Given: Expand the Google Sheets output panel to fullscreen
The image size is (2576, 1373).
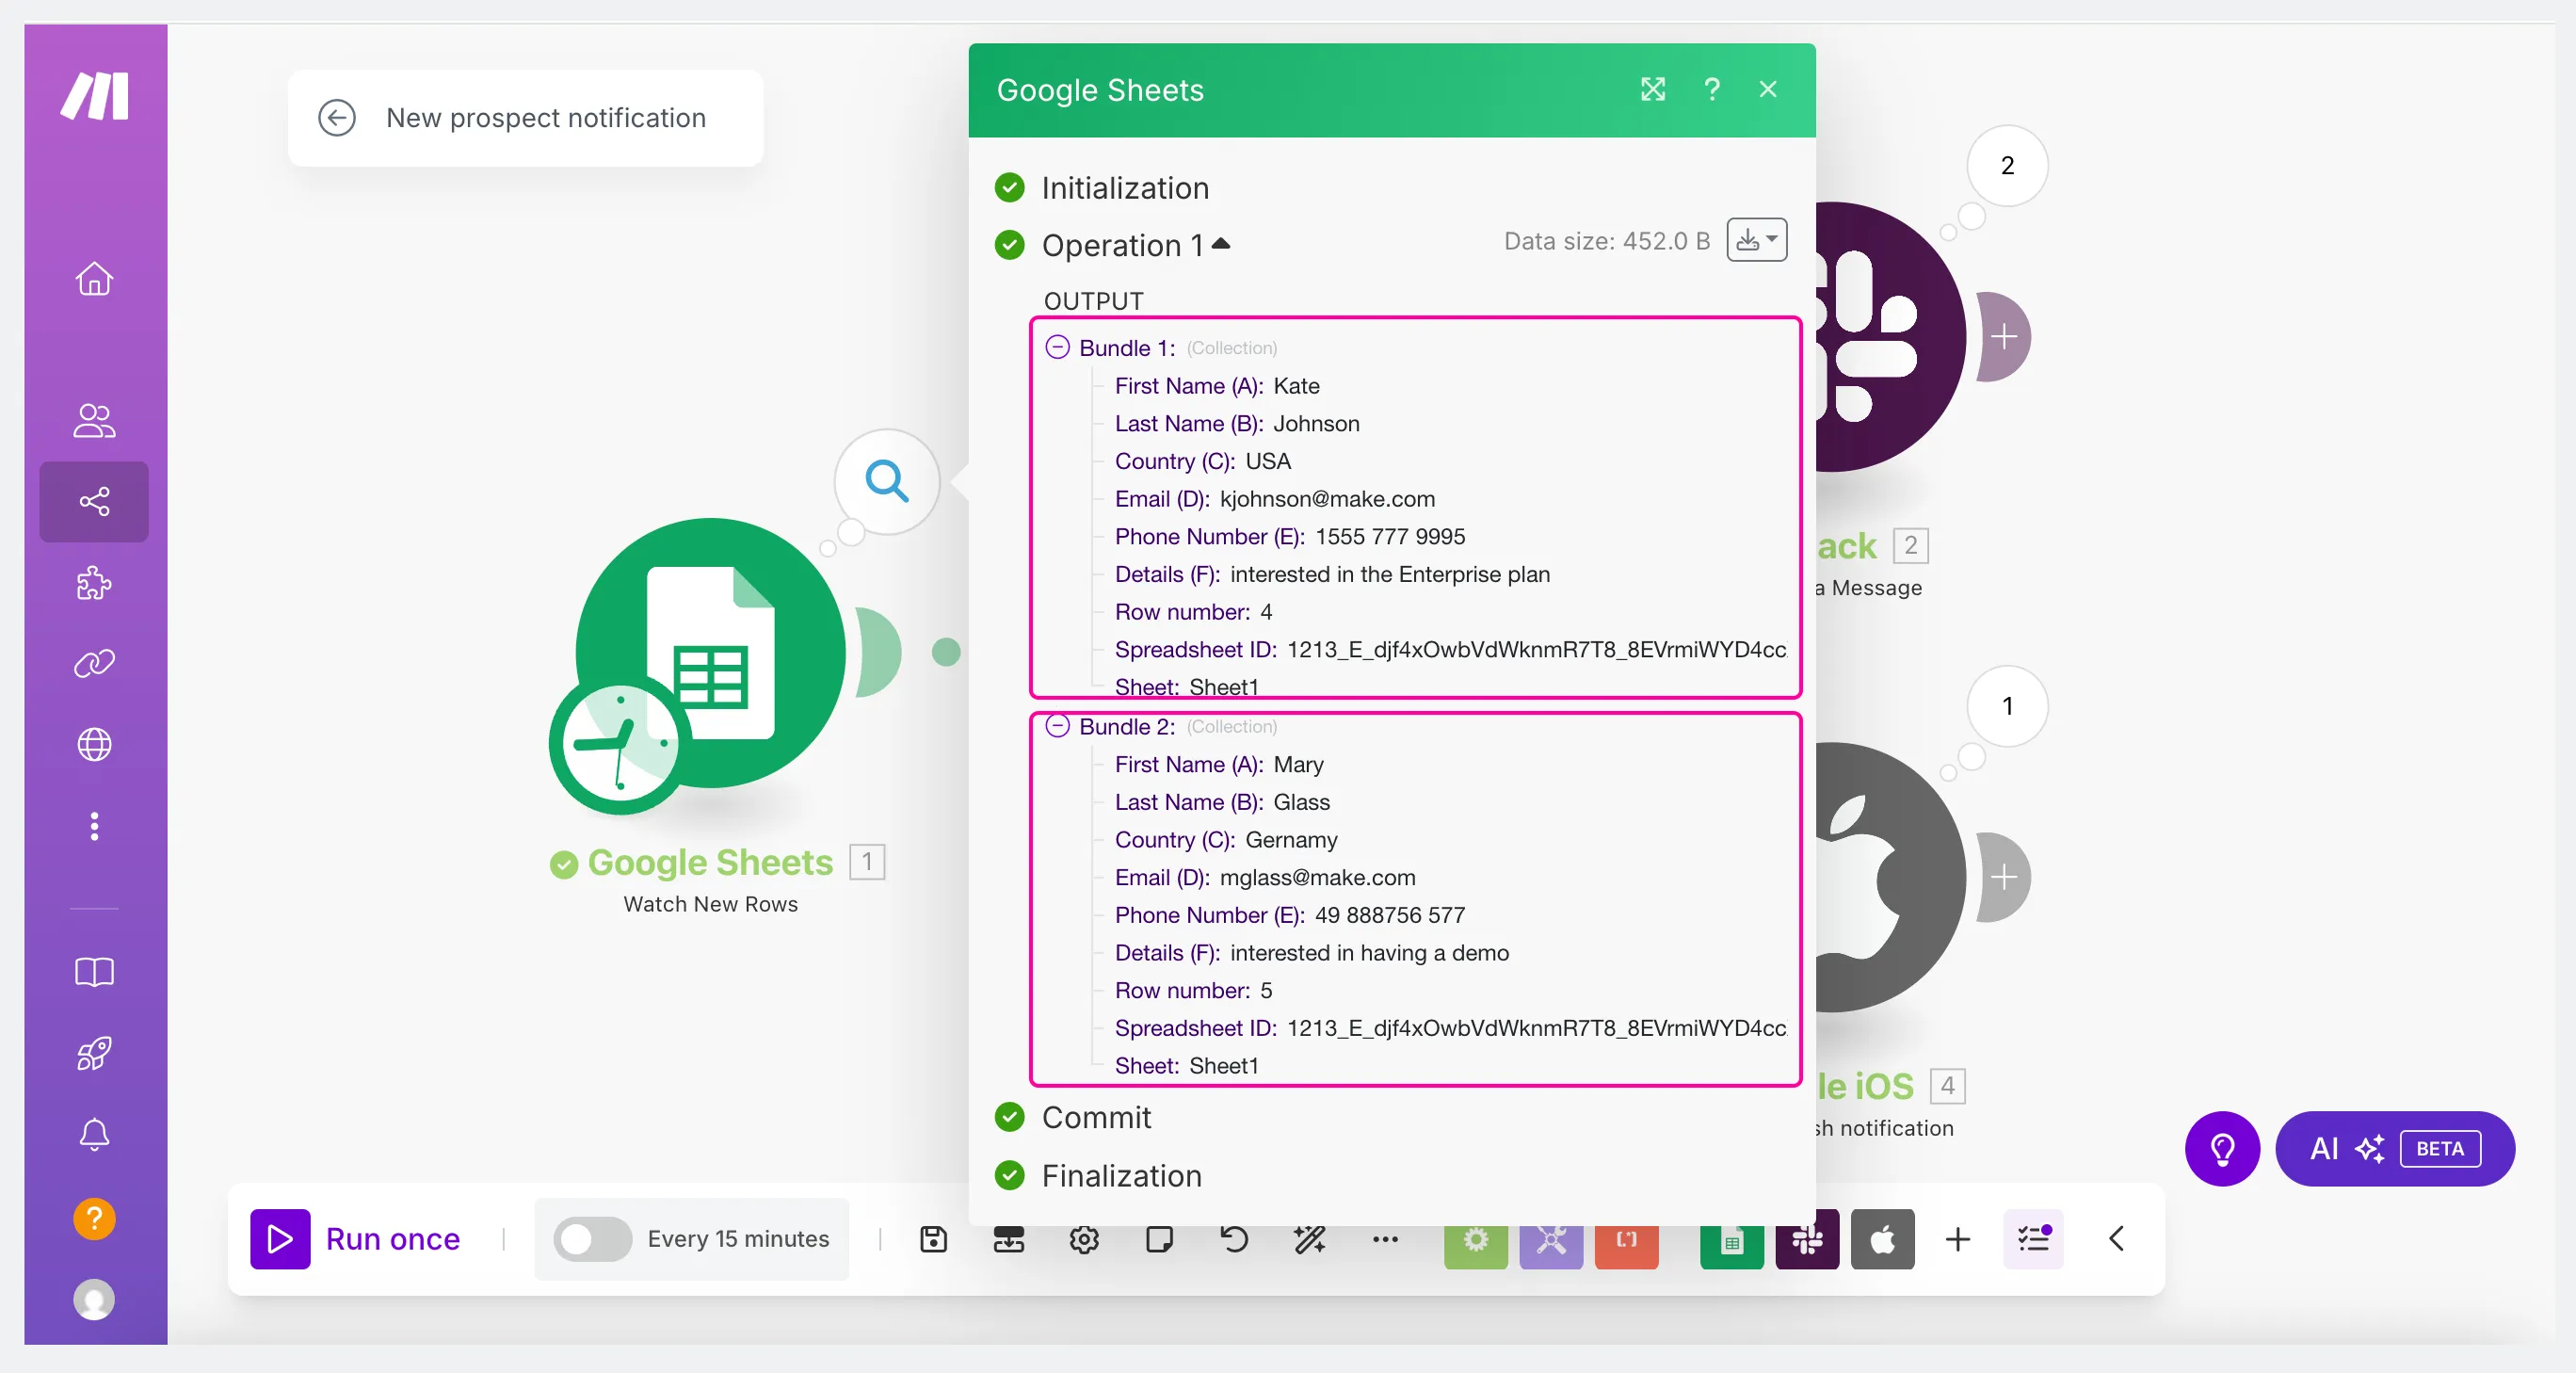Looking at the screenshot, I should (1653, 89).
